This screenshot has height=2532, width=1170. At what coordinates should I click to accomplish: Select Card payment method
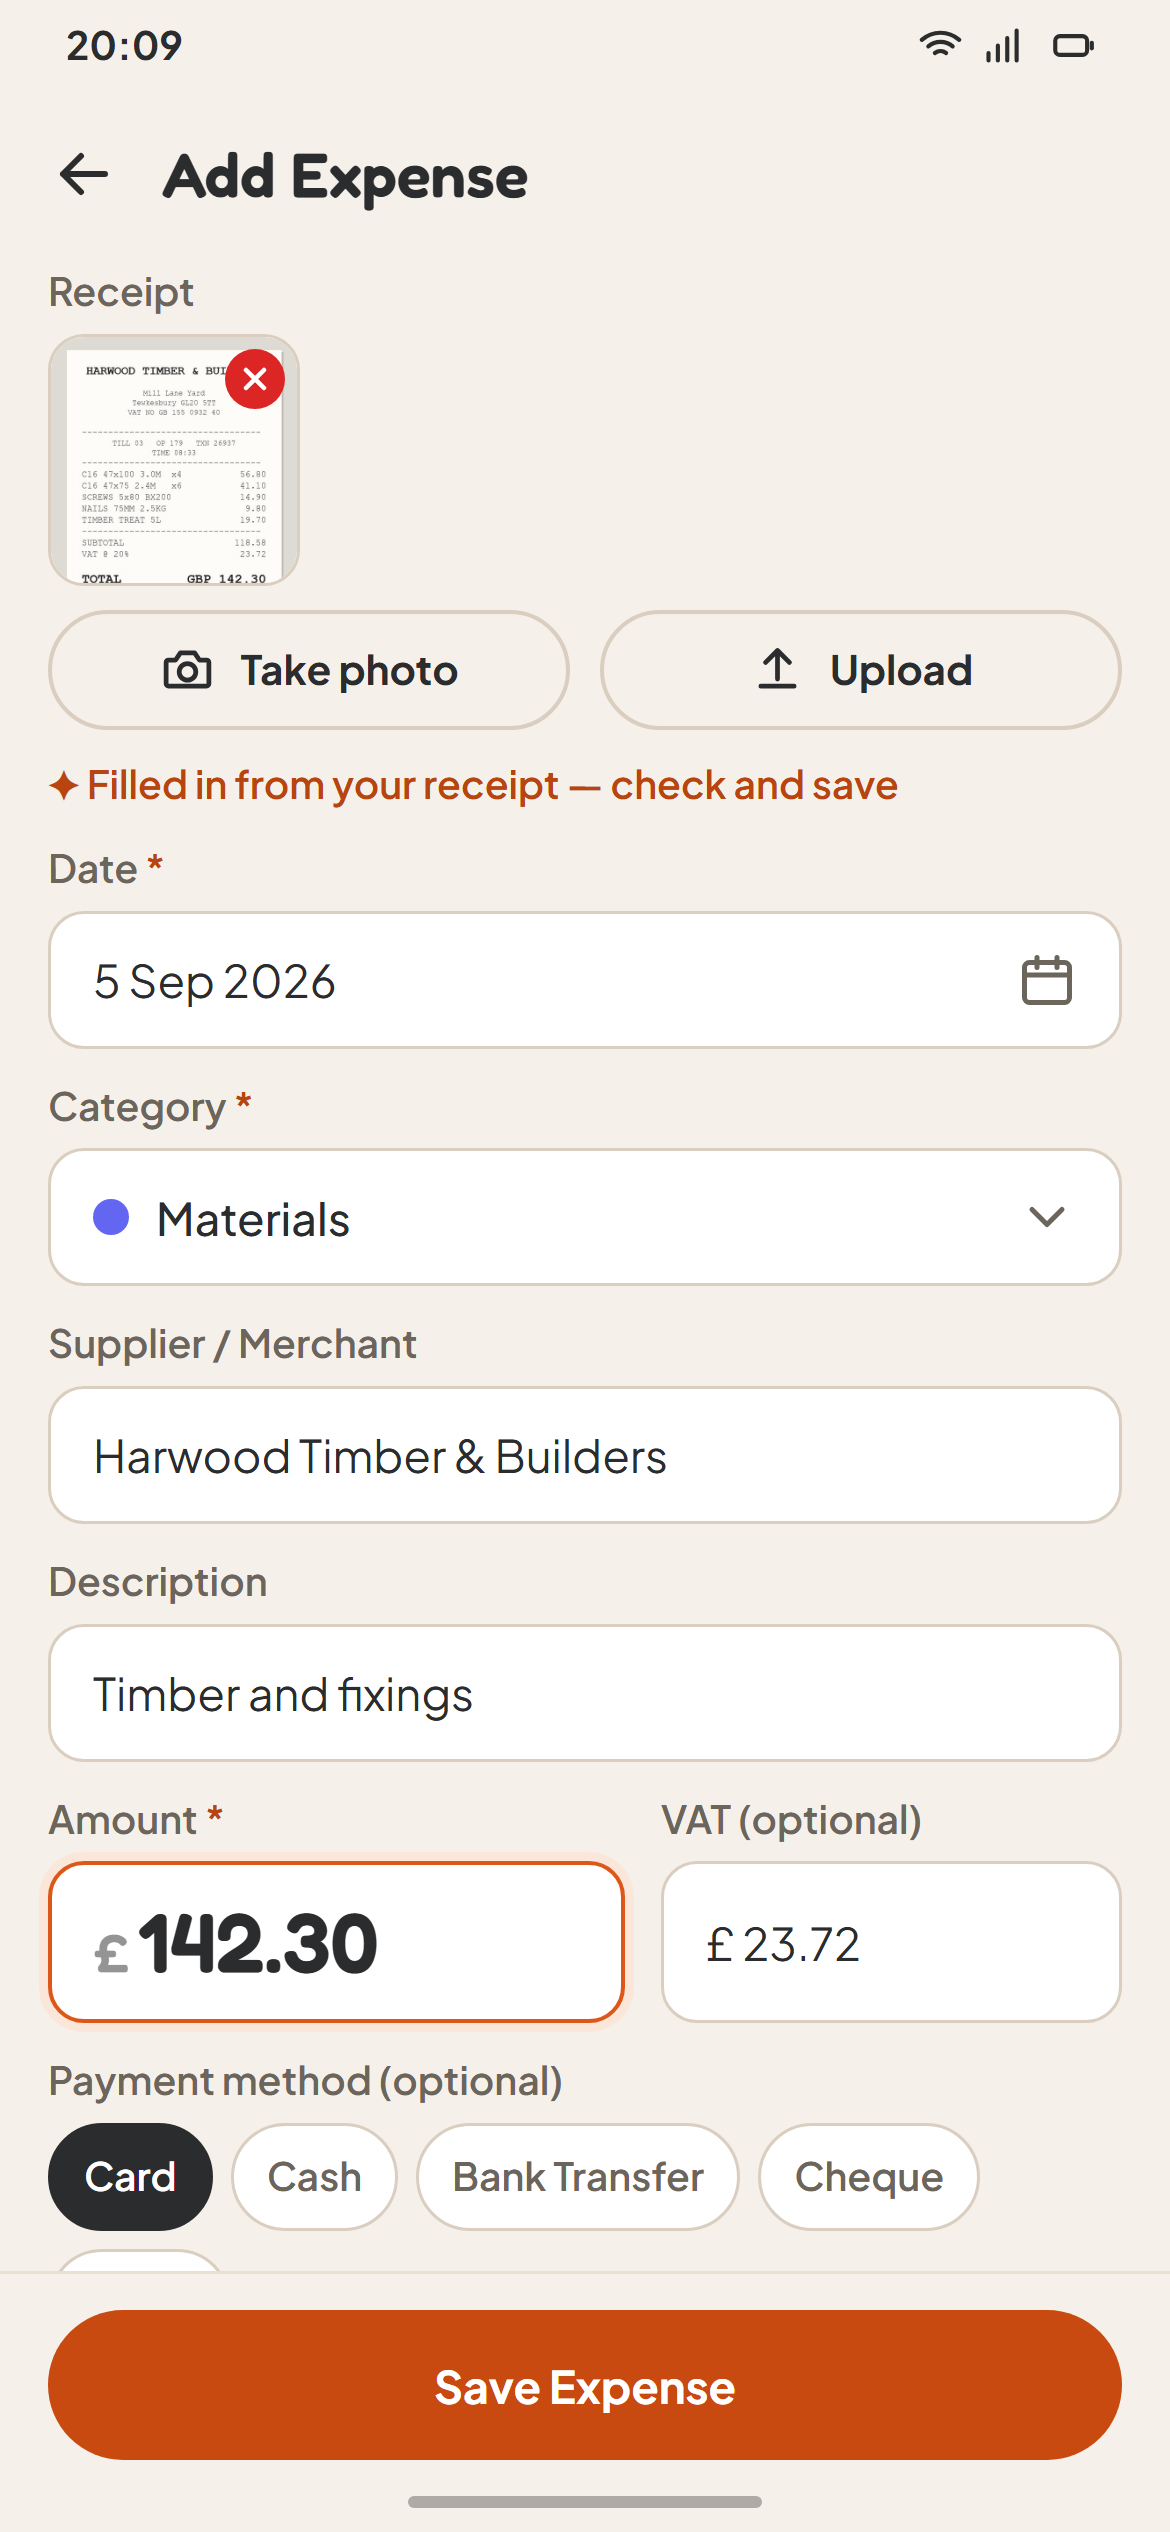[130, 2177]
